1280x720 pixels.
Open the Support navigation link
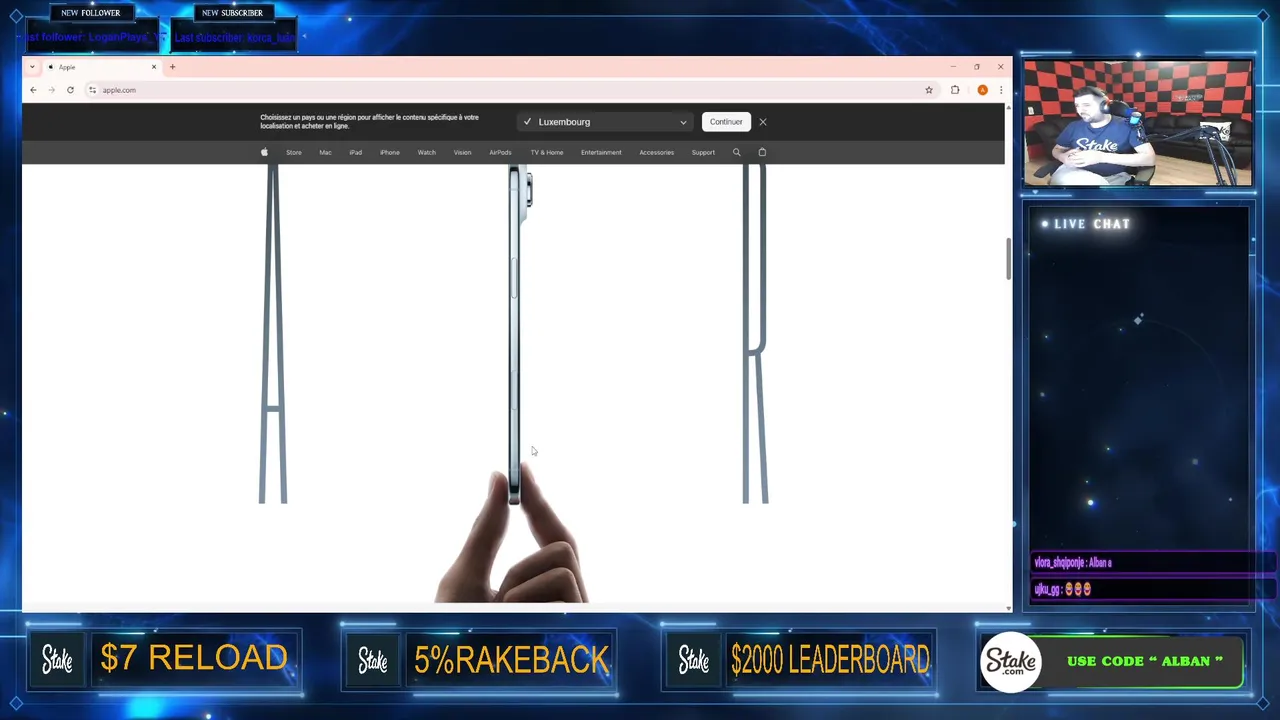point(703,153)
